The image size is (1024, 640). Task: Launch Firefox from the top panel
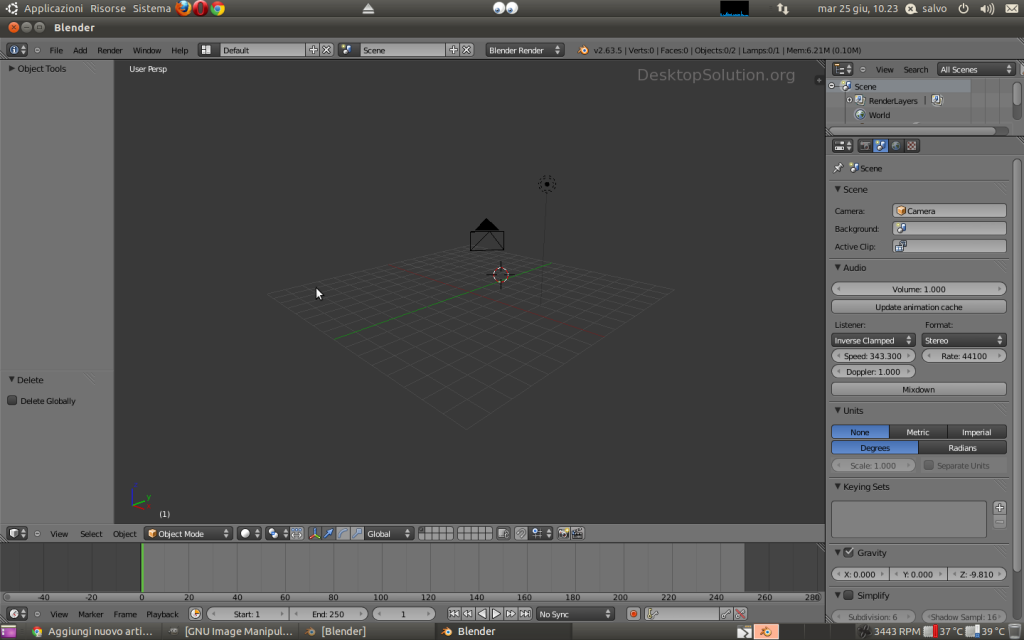pos(184,8)
